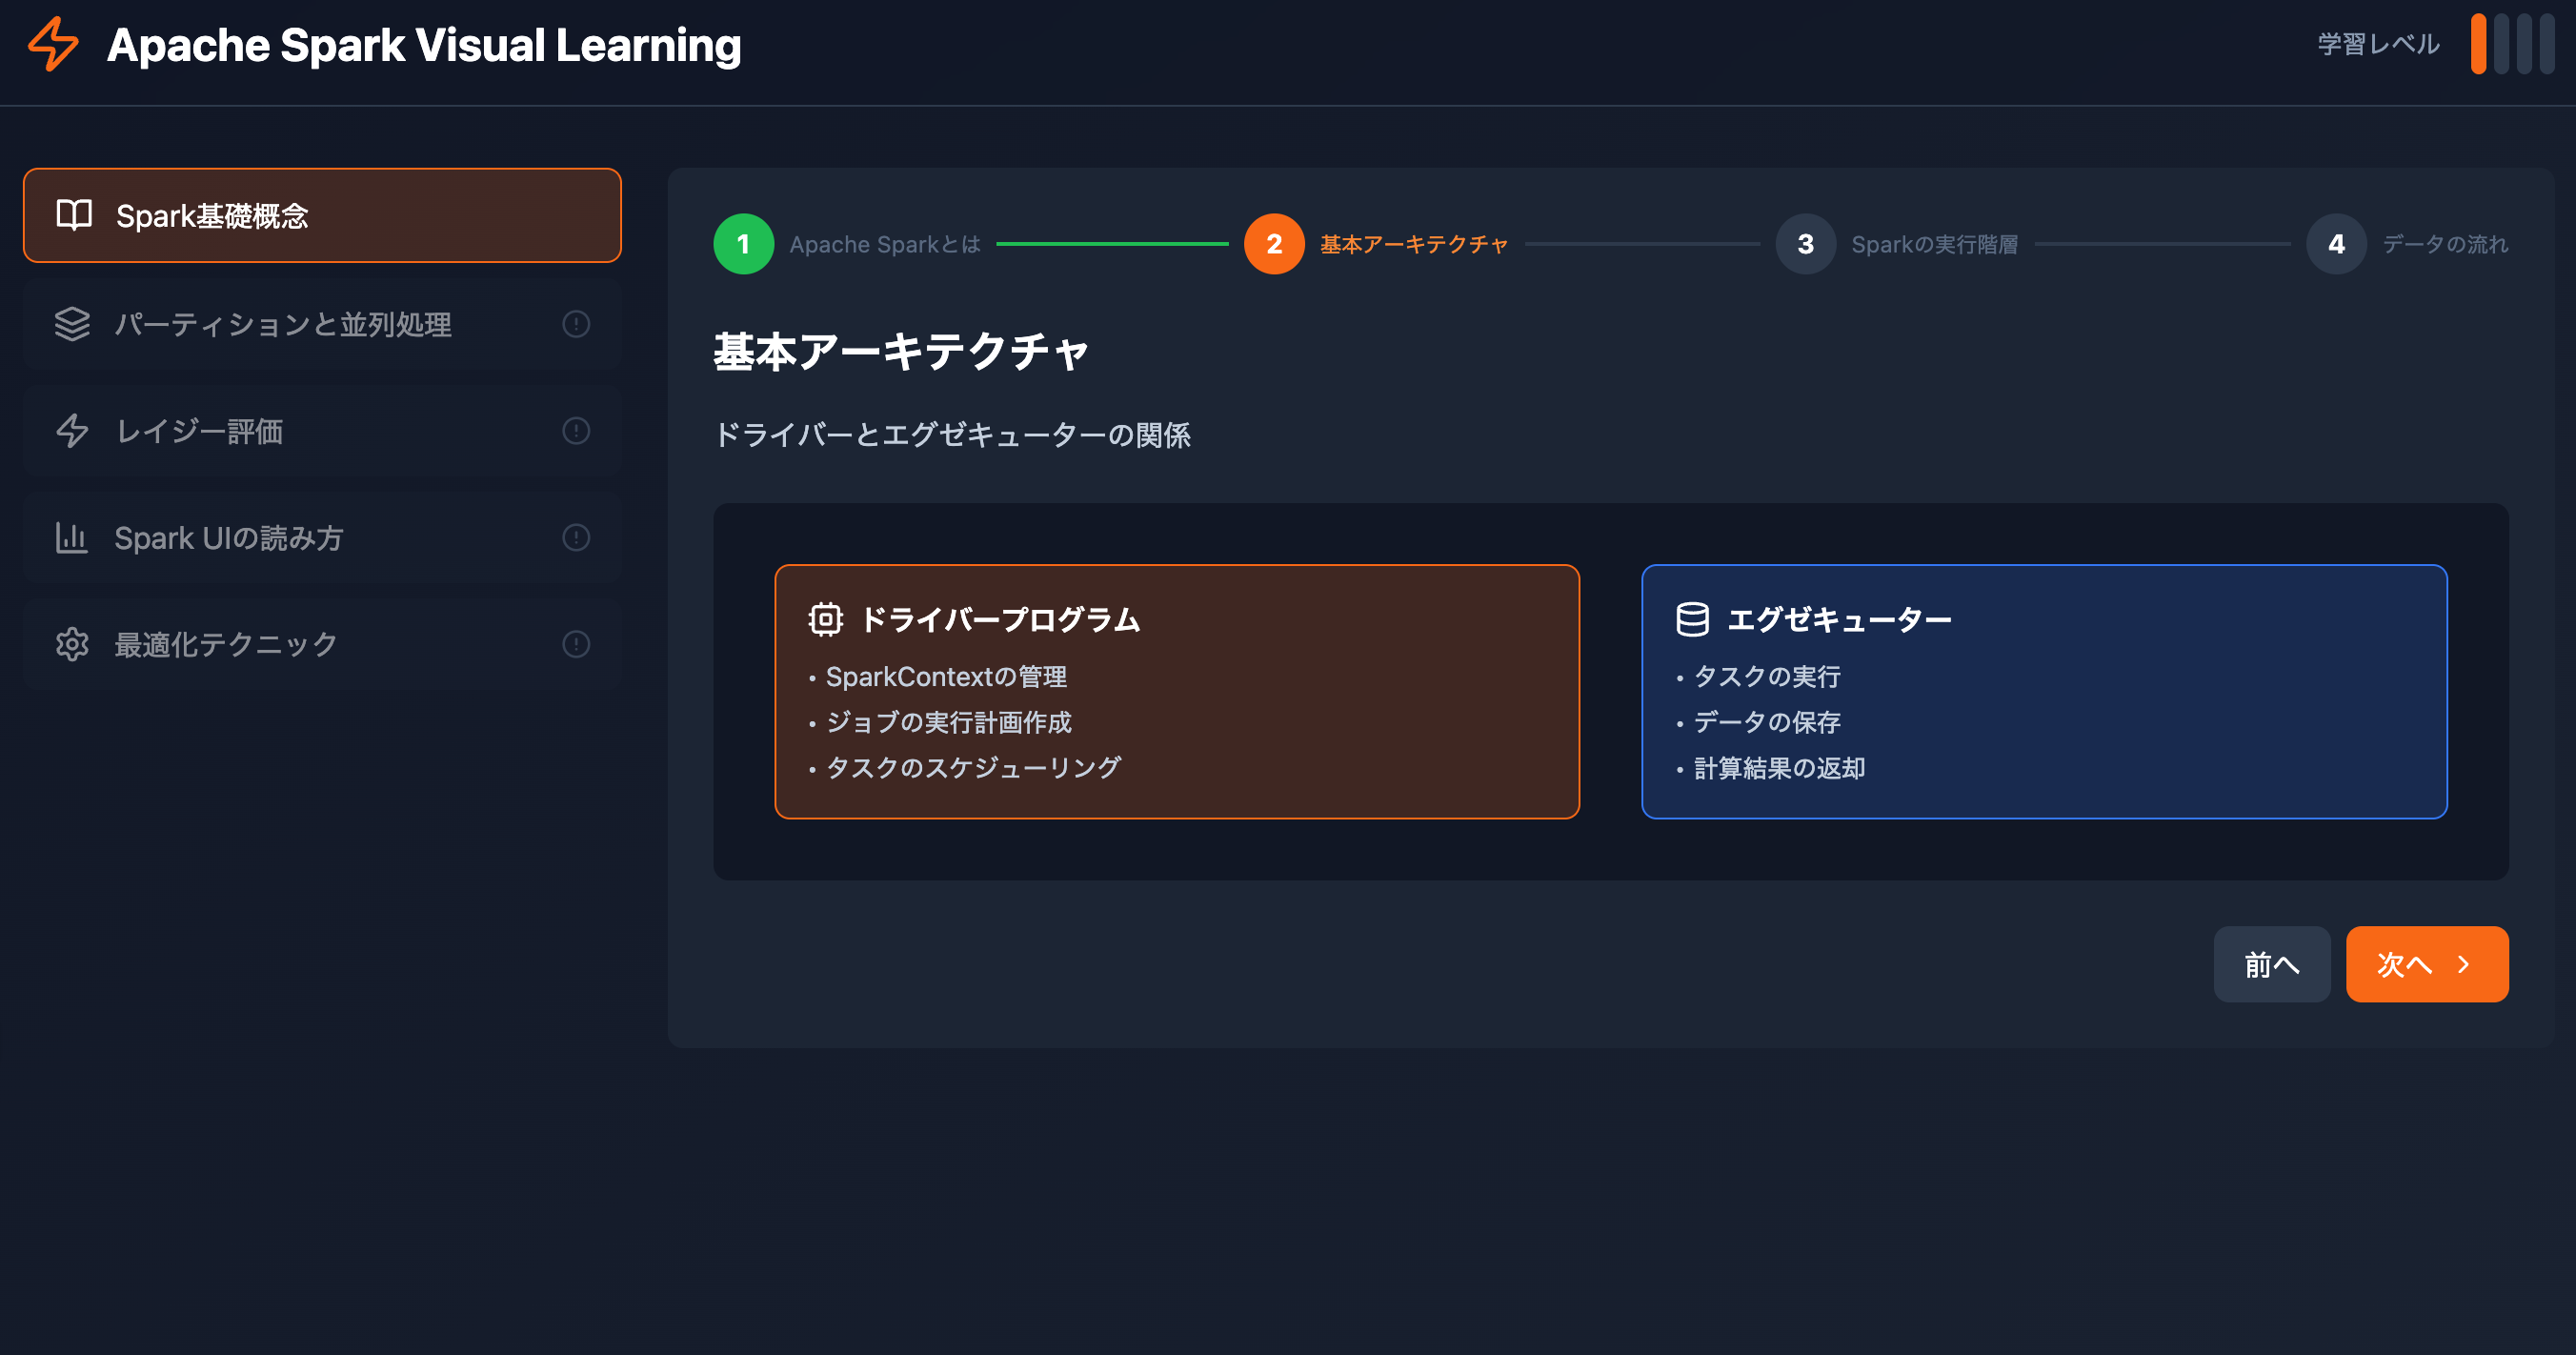Click the orange 学習レベル level bar
2576x1355 pixels.
pyautogui.click(x=2478, y=44)
